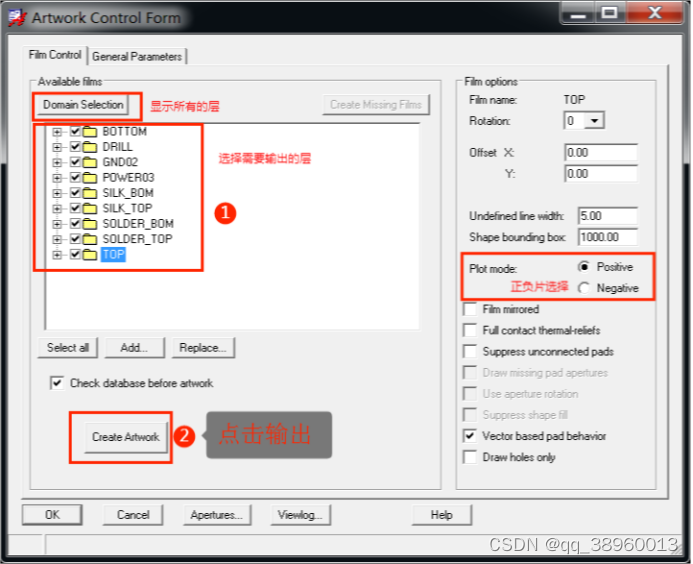The width and height of the screenshot is (693, 564).
Task: Click the Artwork Control Form title icon
Action: [x=16, y=17]
